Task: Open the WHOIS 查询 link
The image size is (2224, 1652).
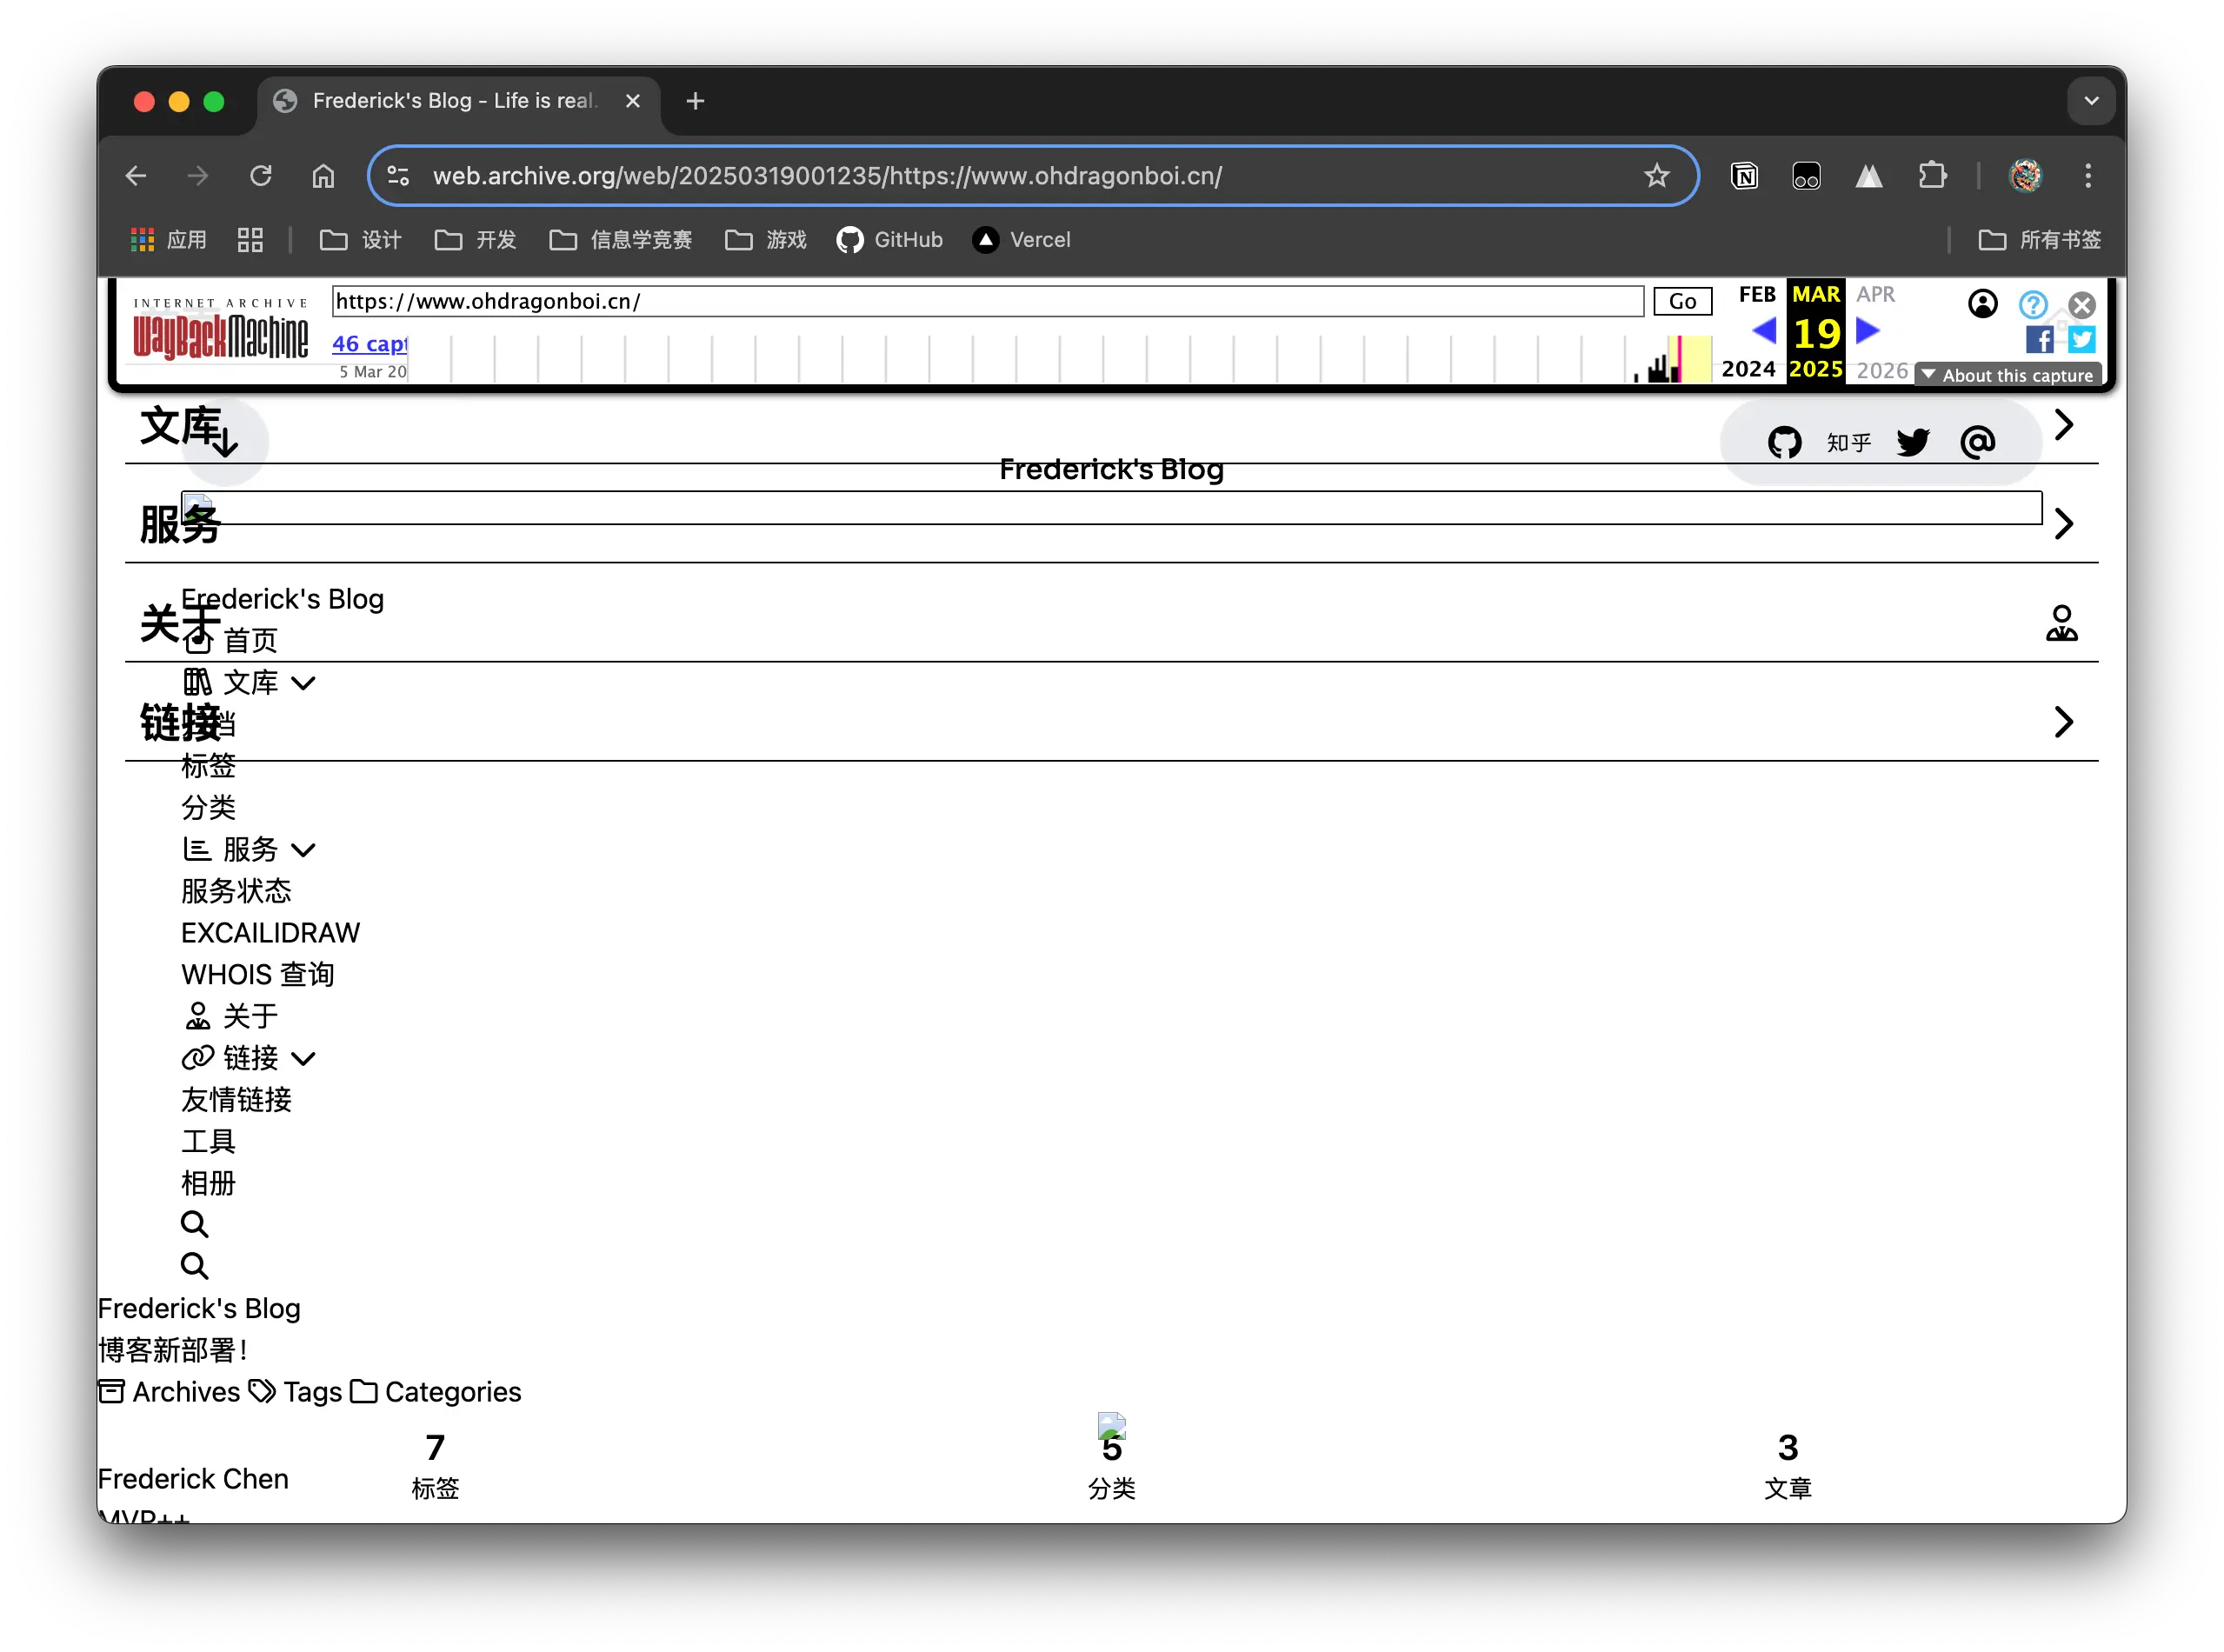Action: tap(257, 975)
